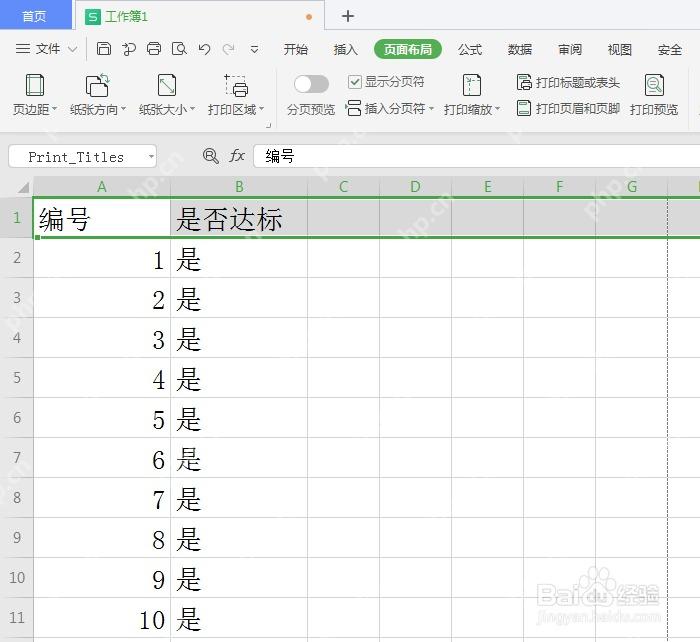This screenshot has width=700, height=642.
Task: Switch to the 开始 ribbon tab
Action: pos(296,49)
